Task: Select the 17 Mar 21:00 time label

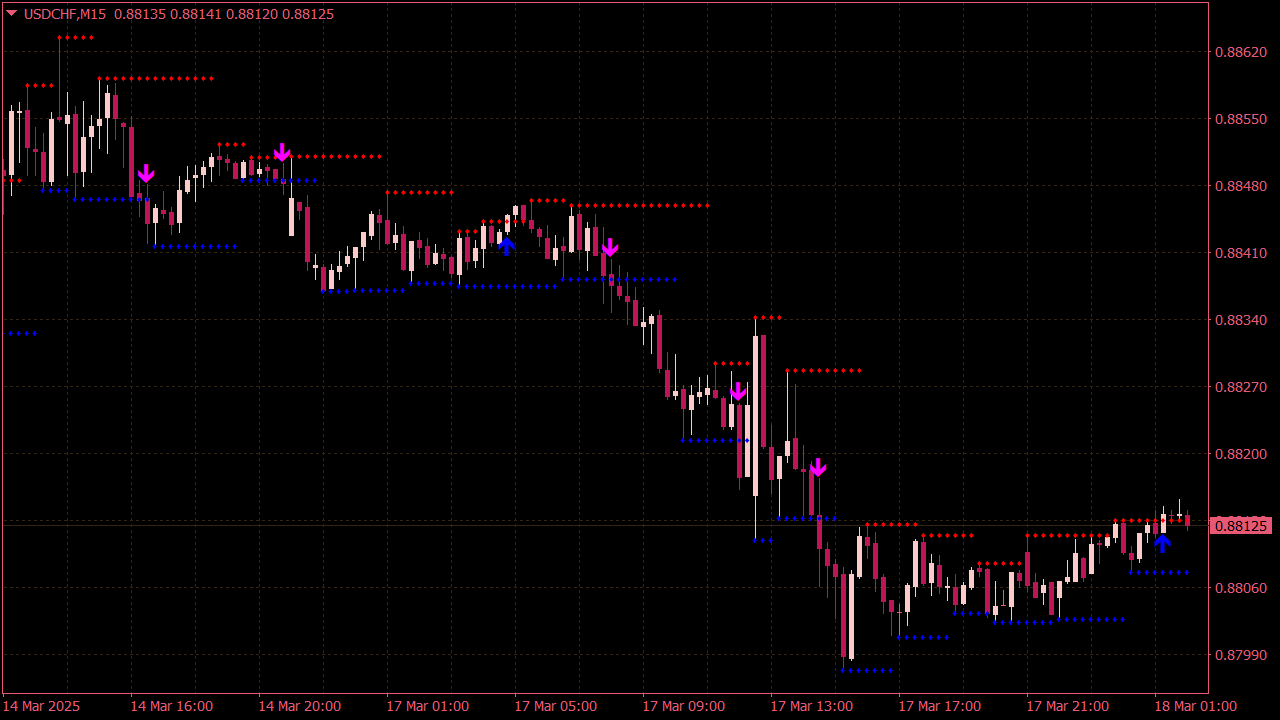Action: click(1067, 706)
